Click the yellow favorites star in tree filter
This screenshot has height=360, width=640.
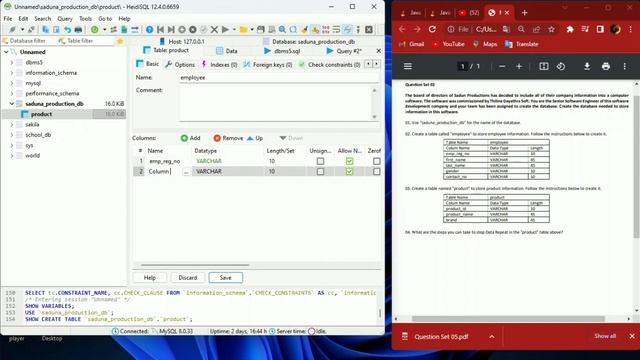click(x=120, y=41)
